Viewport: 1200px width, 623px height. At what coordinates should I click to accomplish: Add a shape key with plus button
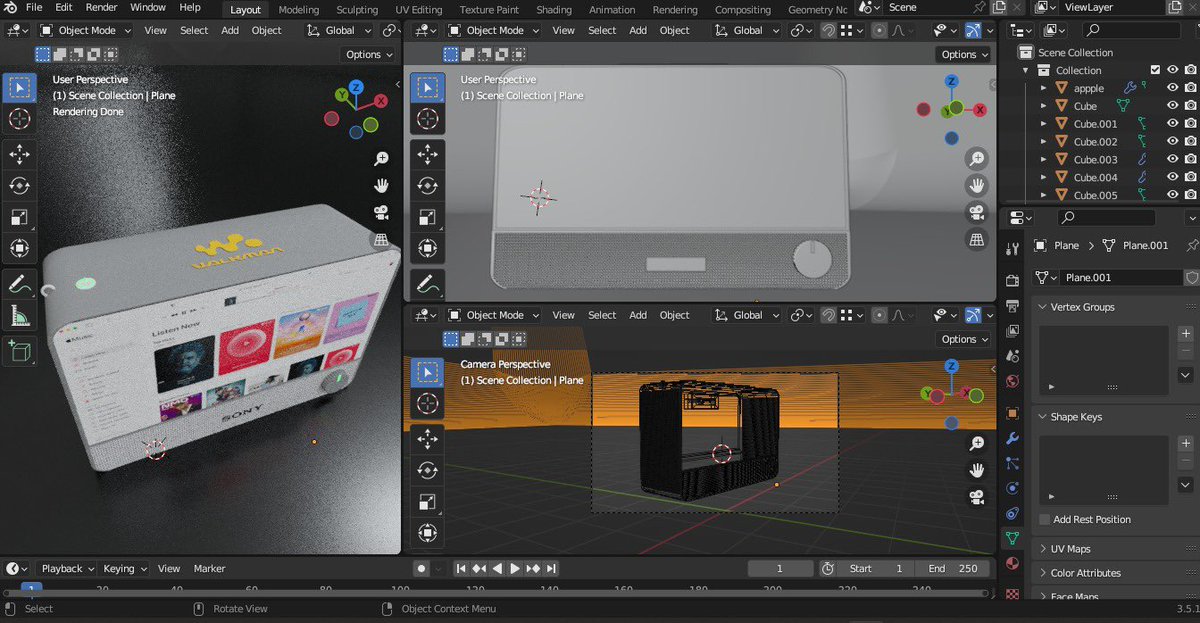1186,444
